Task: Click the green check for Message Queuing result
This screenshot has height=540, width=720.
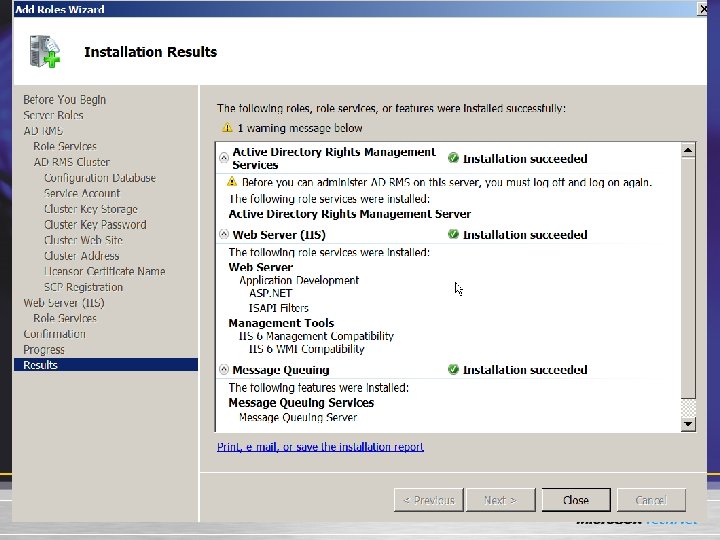Action: pyautogui.click(x=453, y=369)
